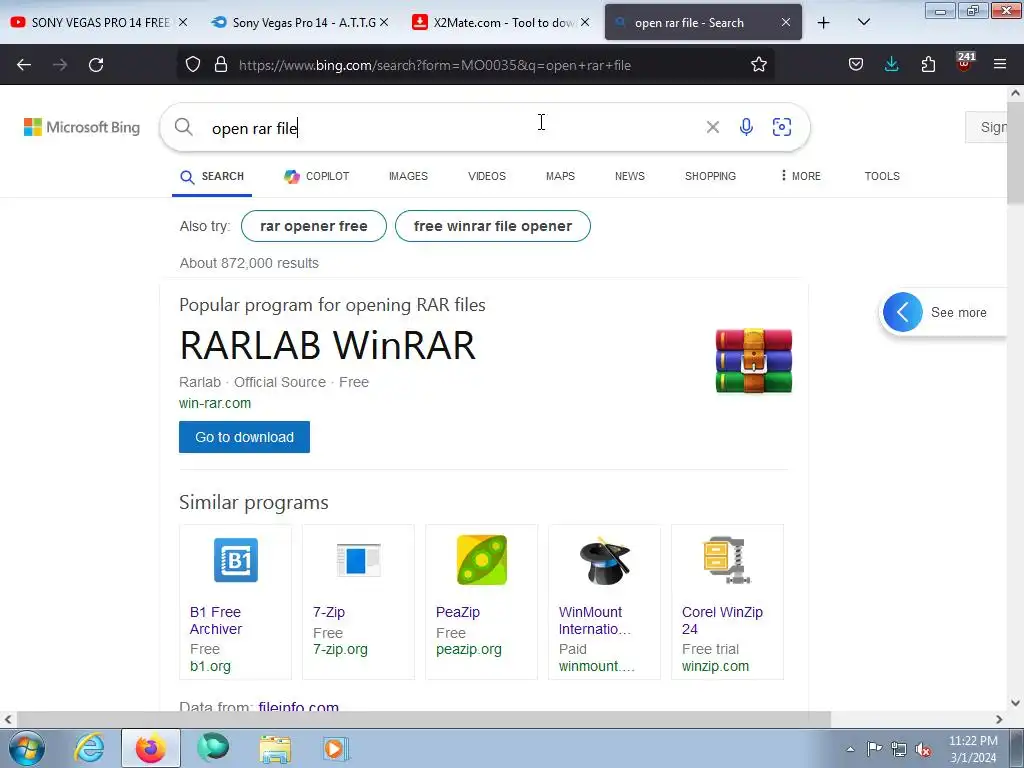Open the PeaZip program link
1024x768 pixels.
458,612
